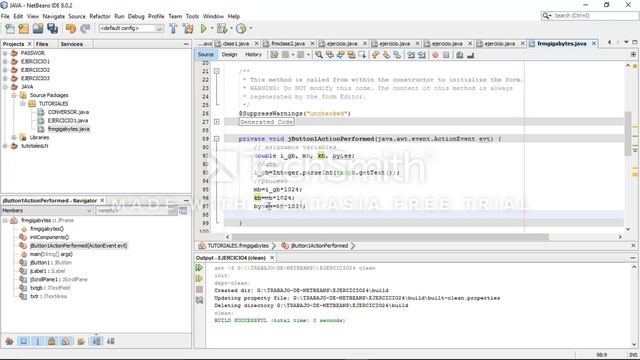Open the Debug menu
640x360 pixels.
click(x=136, y=16)
